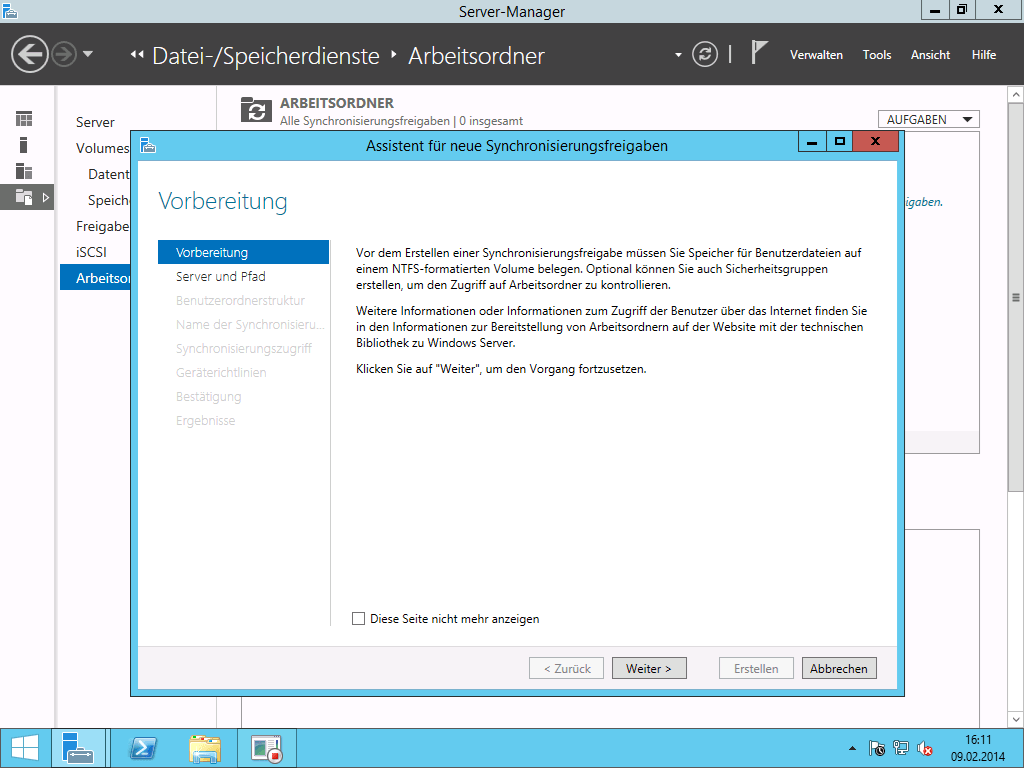Open the Tools menu
Viewport: 1024px width, 768px height.
click(x=876, y=55)
